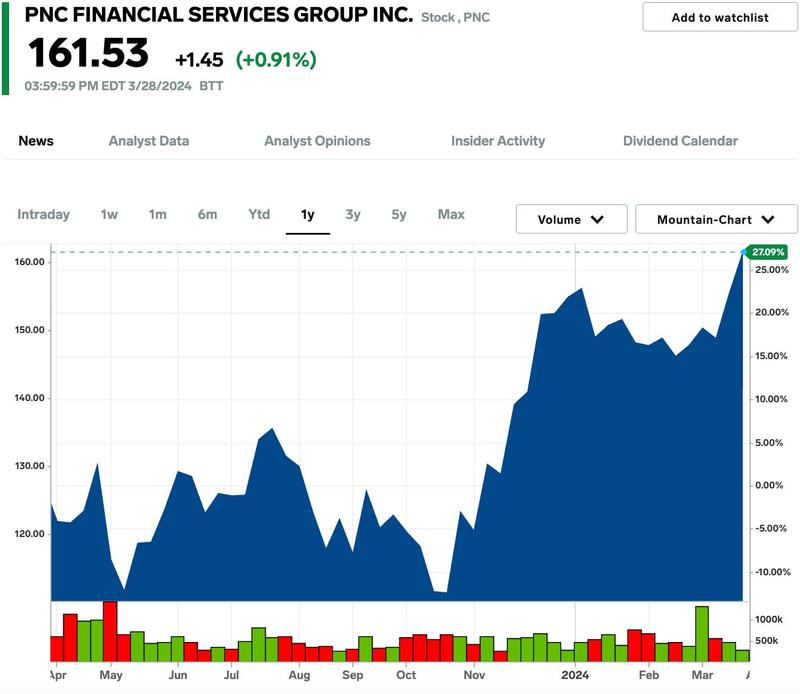Click the 160.00 price axis label
Screen dimensions: 800x694
click(30, 262)
